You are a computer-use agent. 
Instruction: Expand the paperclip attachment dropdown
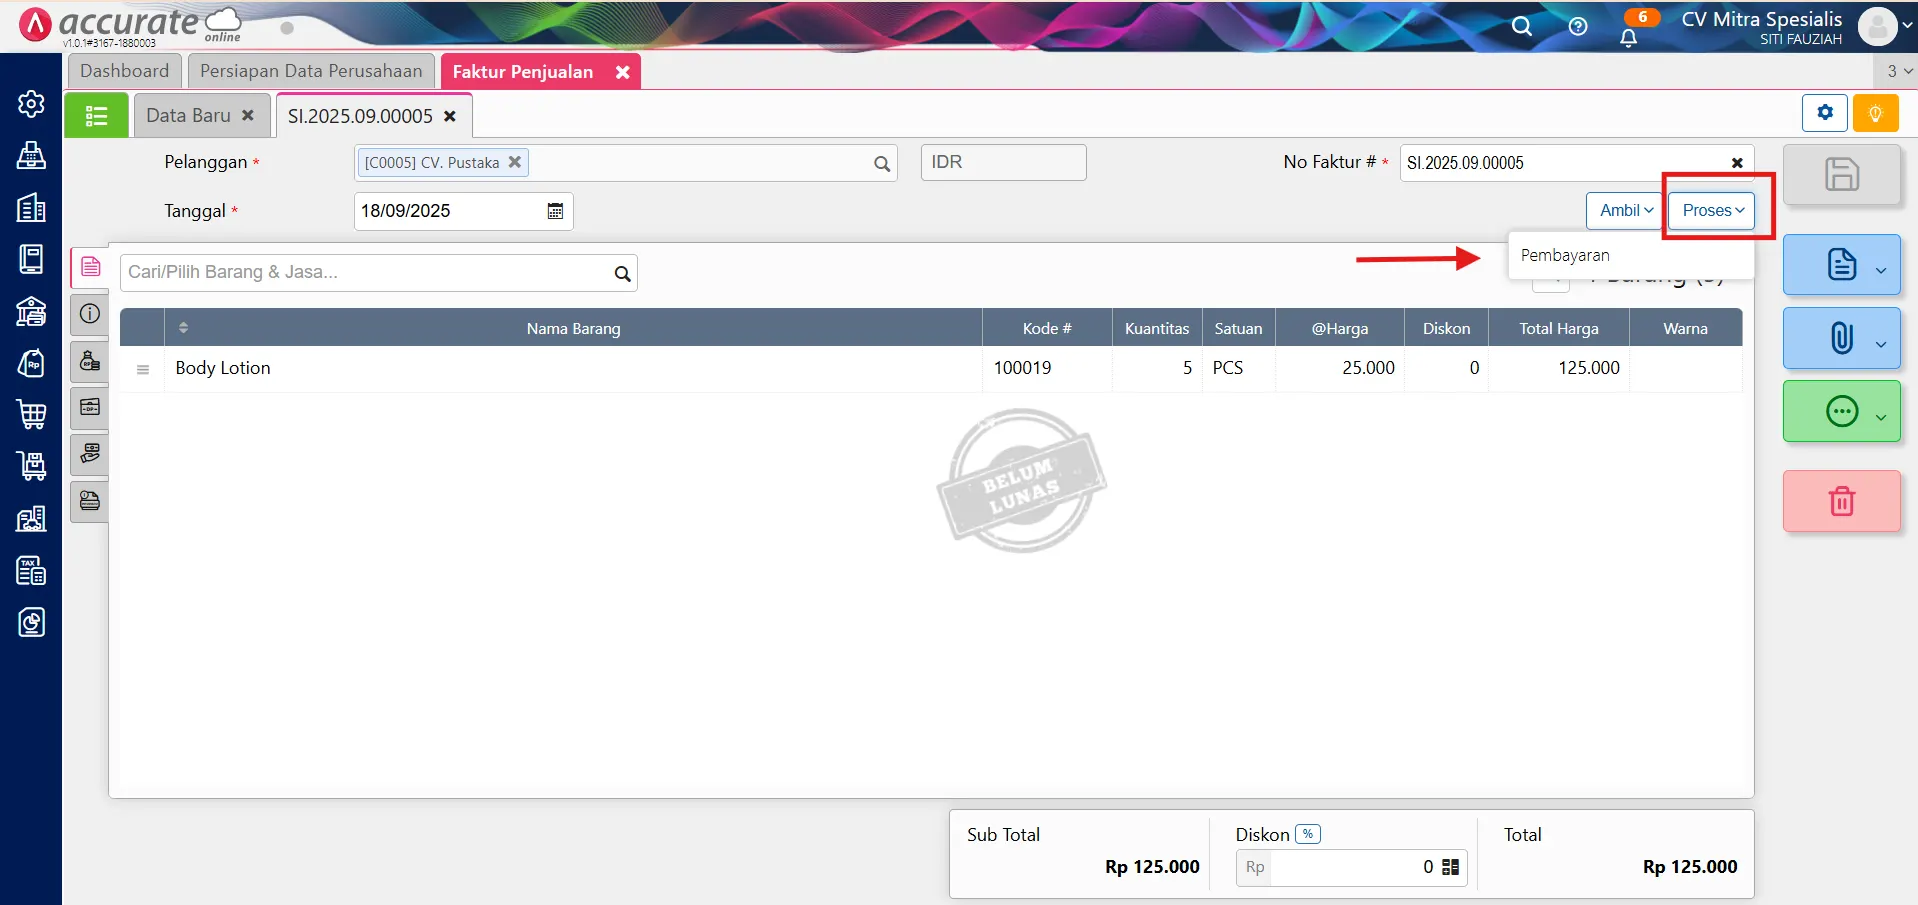pos(1880,343)
